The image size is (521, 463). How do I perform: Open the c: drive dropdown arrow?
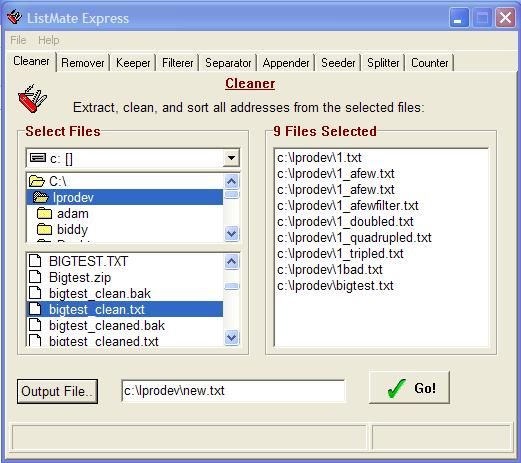231,158
